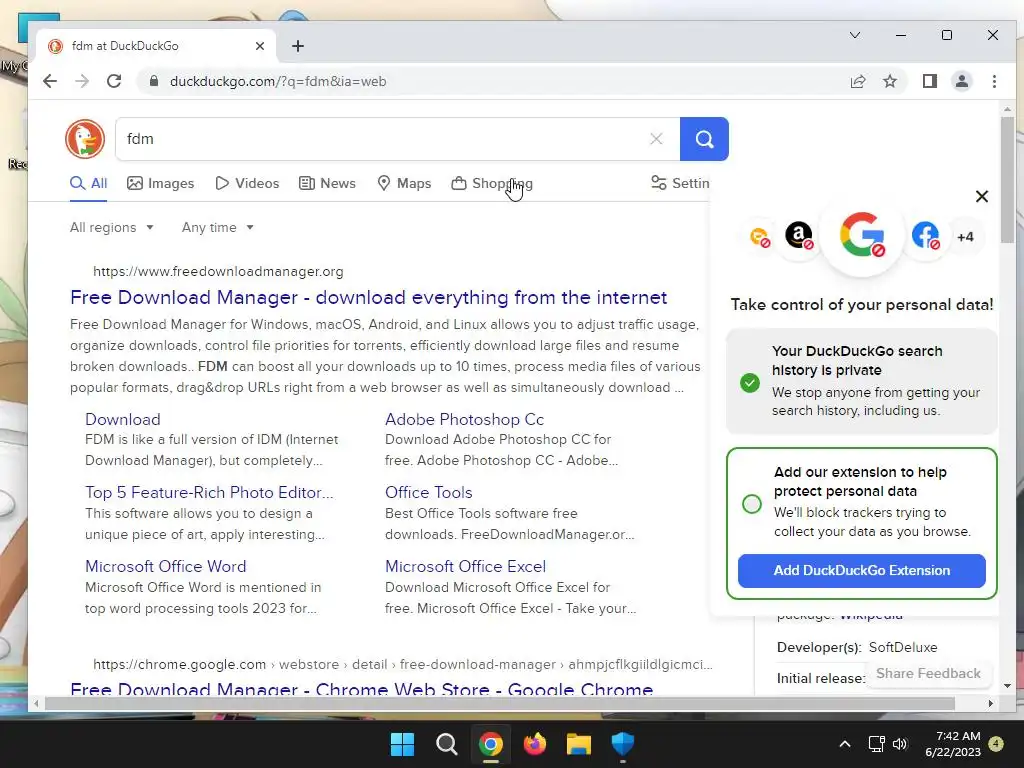The height and width of the screenshot is (768, 1024).
Task: Click the +4 more trackers badge
Action: tap(965, 236)
